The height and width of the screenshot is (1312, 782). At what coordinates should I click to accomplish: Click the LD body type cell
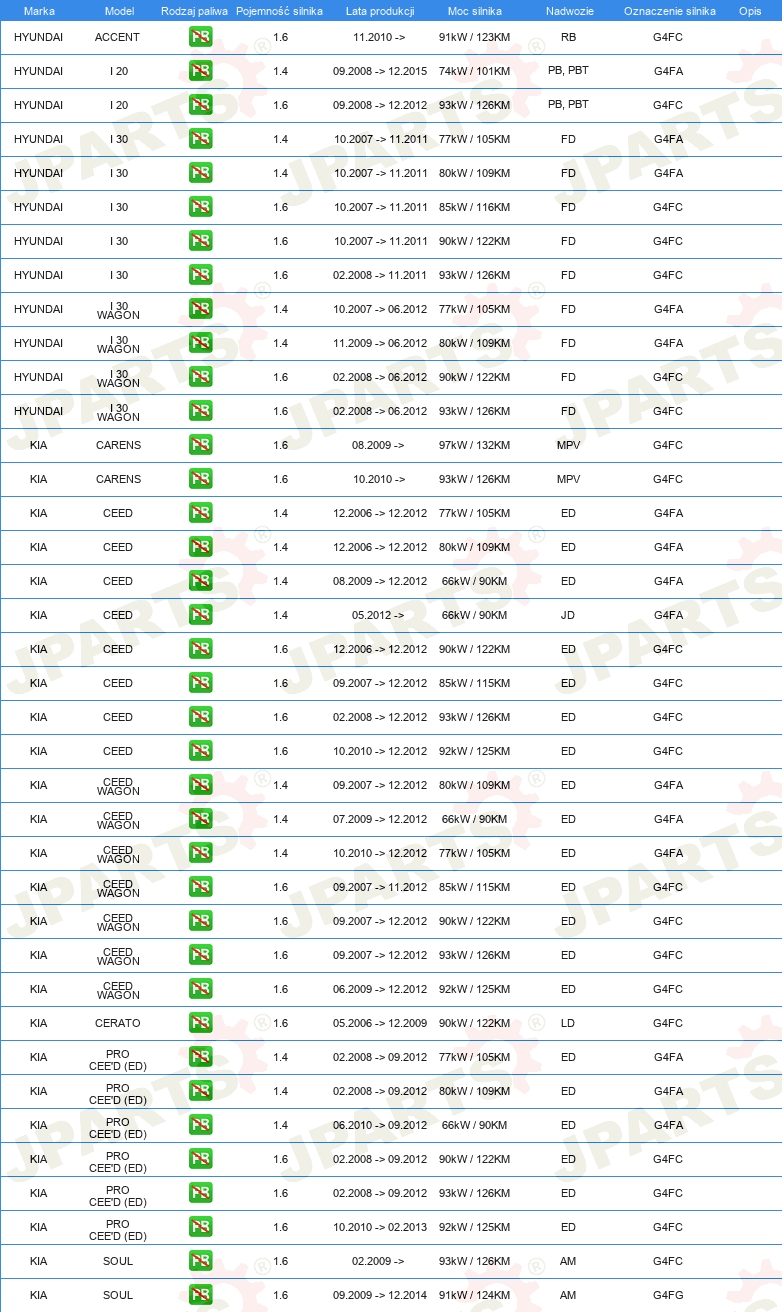coord(568,1023)
